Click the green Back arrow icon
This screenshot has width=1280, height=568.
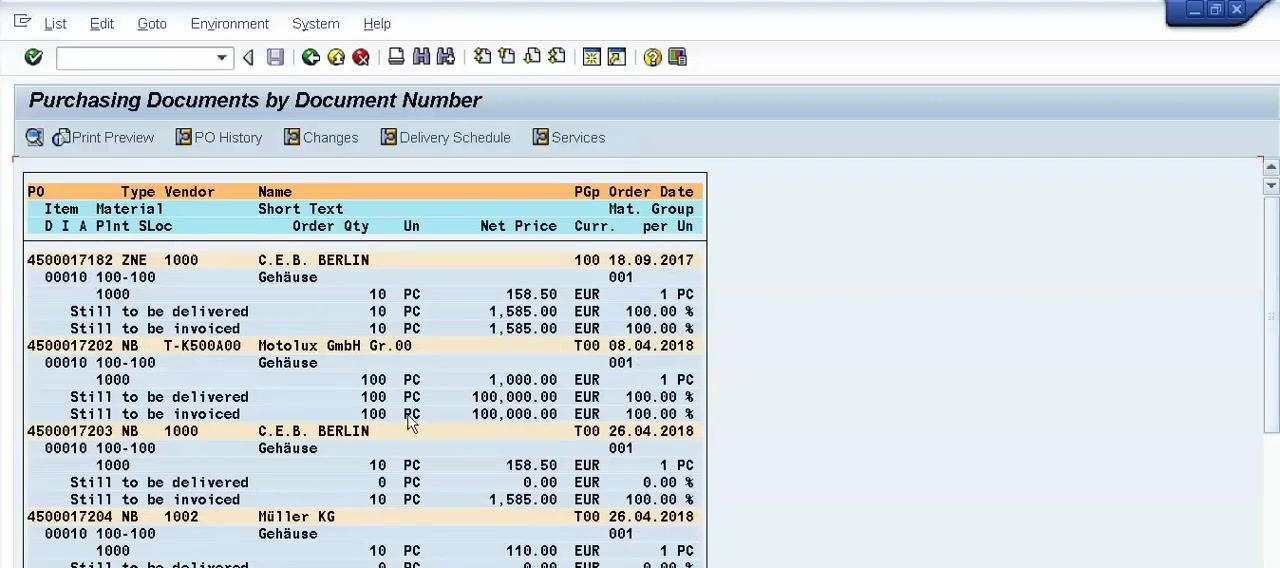(311, 57)
